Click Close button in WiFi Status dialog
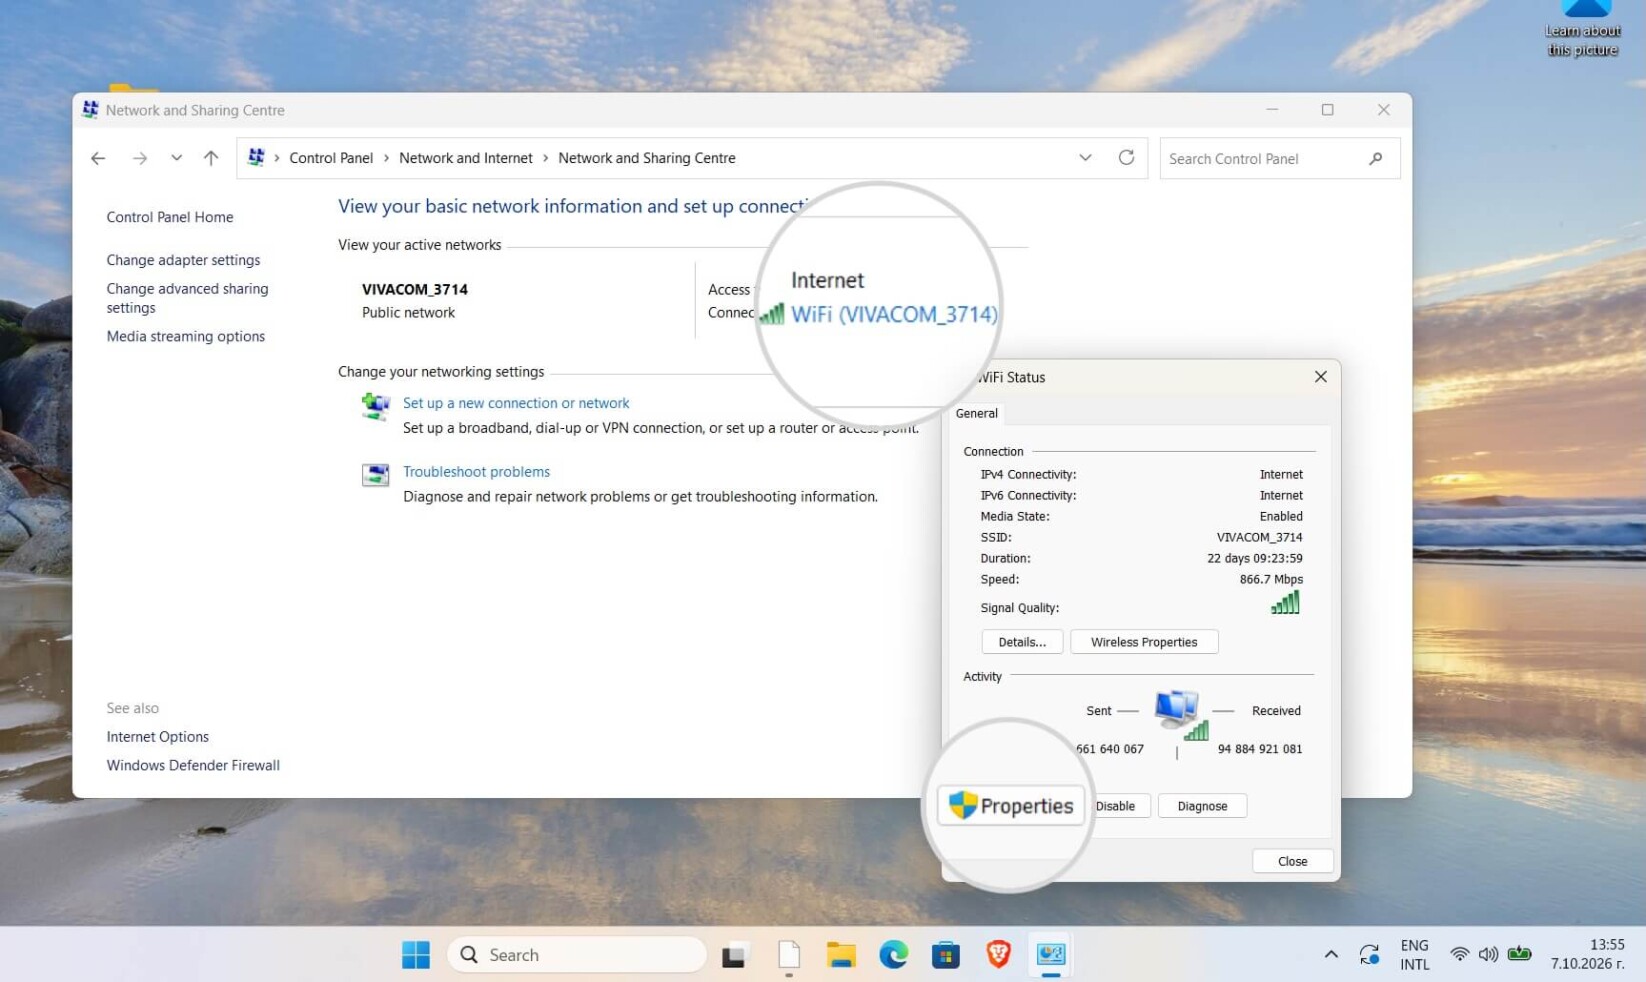Viewport: 1646px width, 982px height. click(x=1292, y=861)
